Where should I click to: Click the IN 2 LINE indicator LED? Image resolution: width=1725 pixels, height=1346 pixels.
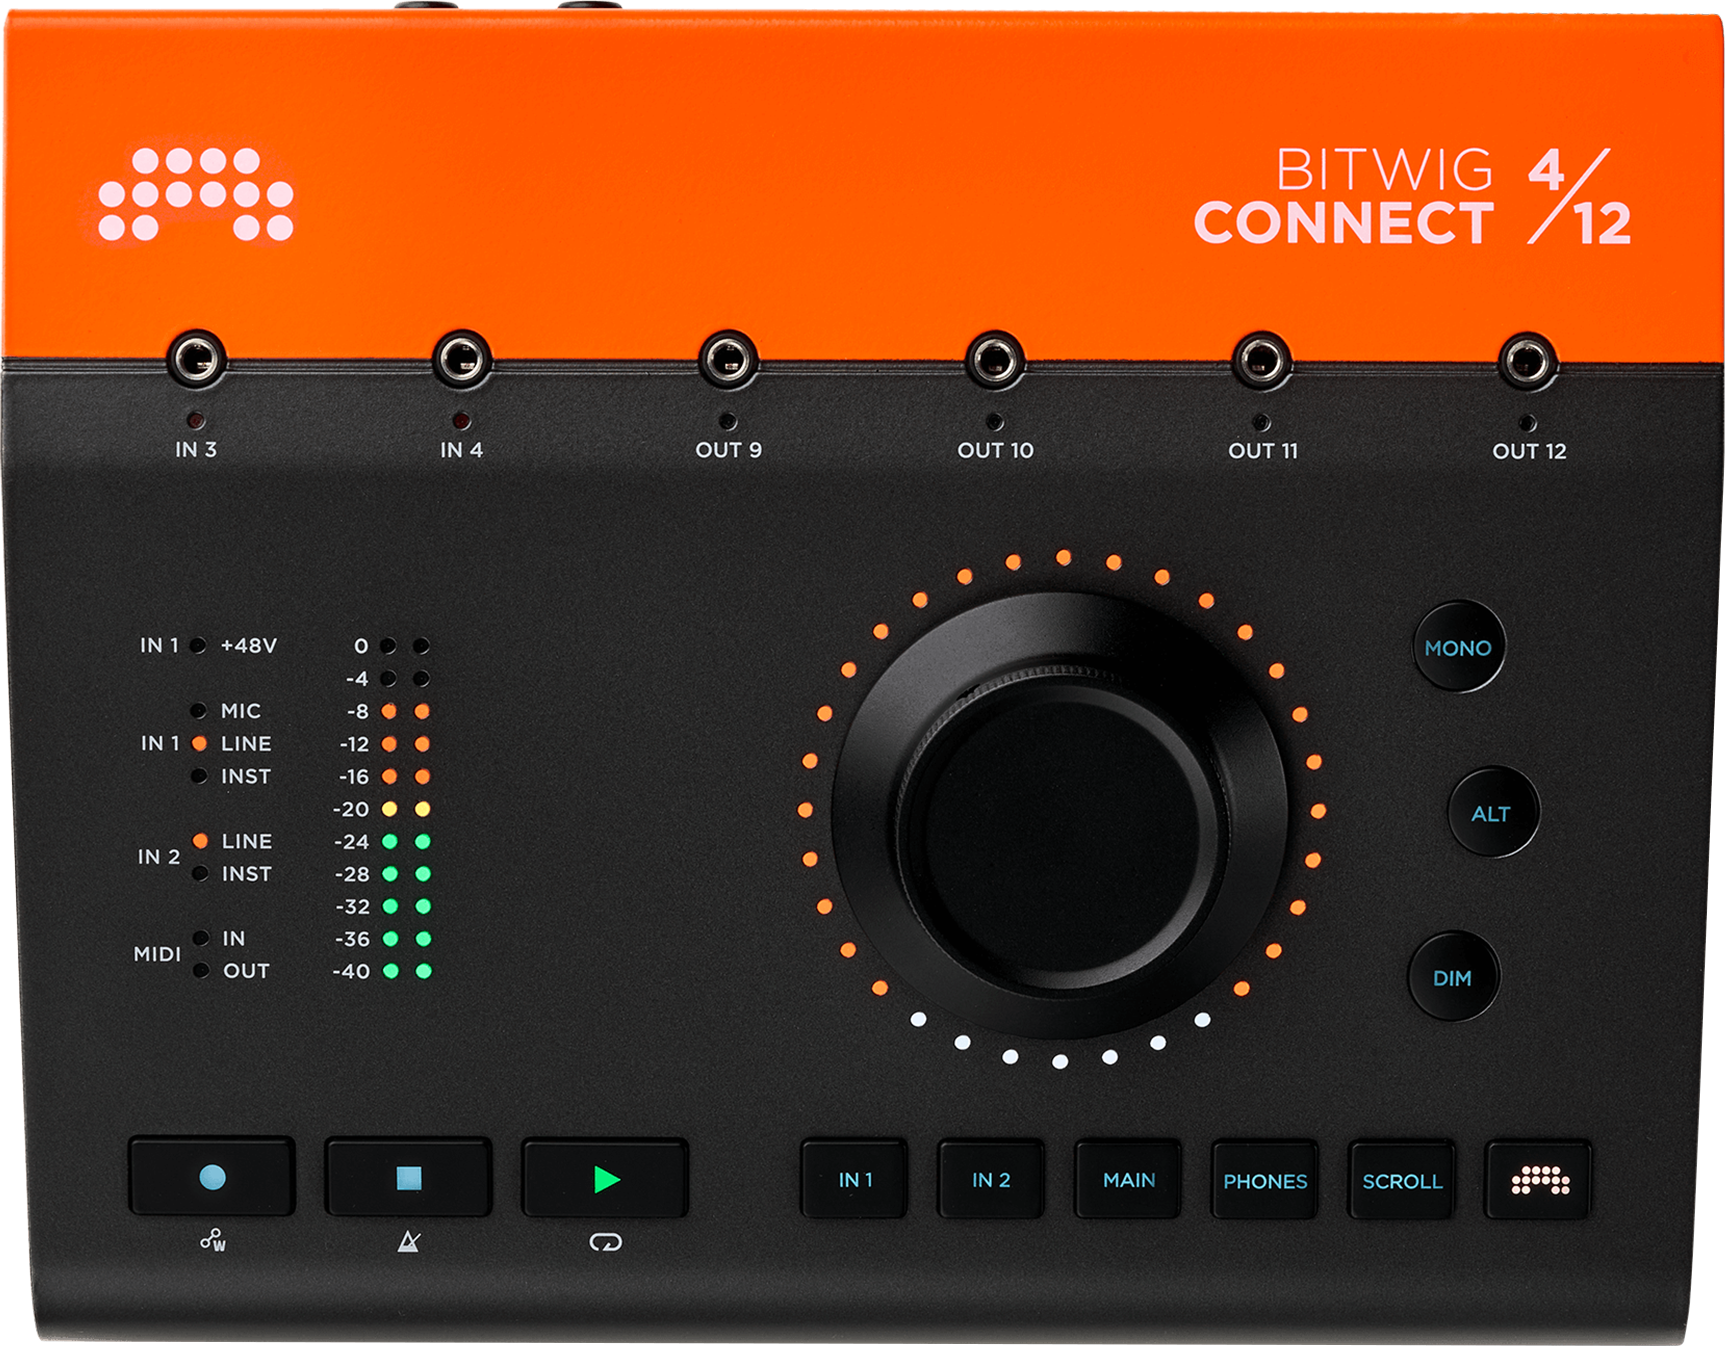point(200,841)
